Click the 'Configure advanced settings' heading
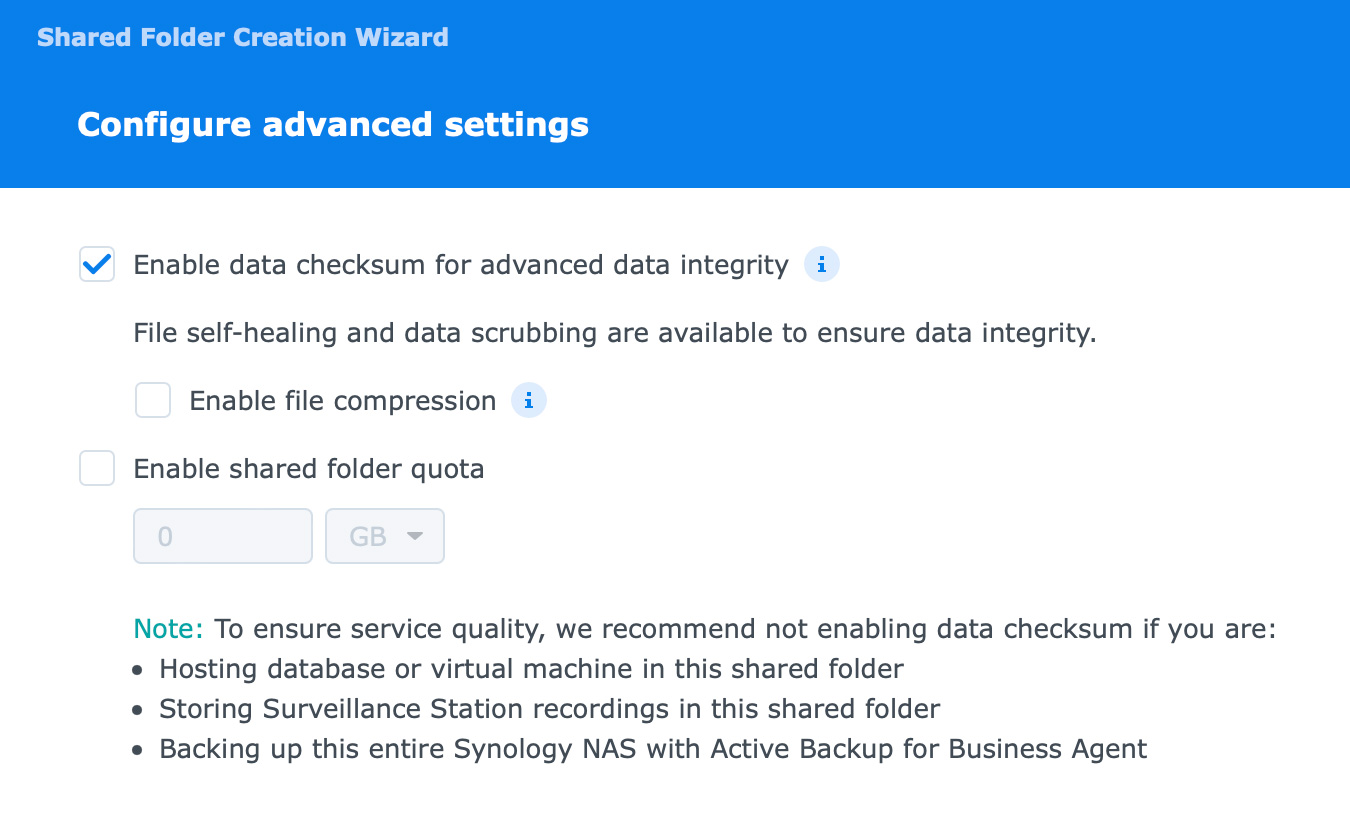The width and height of the screenshot is (1350, 824). [x=332, y=125]
